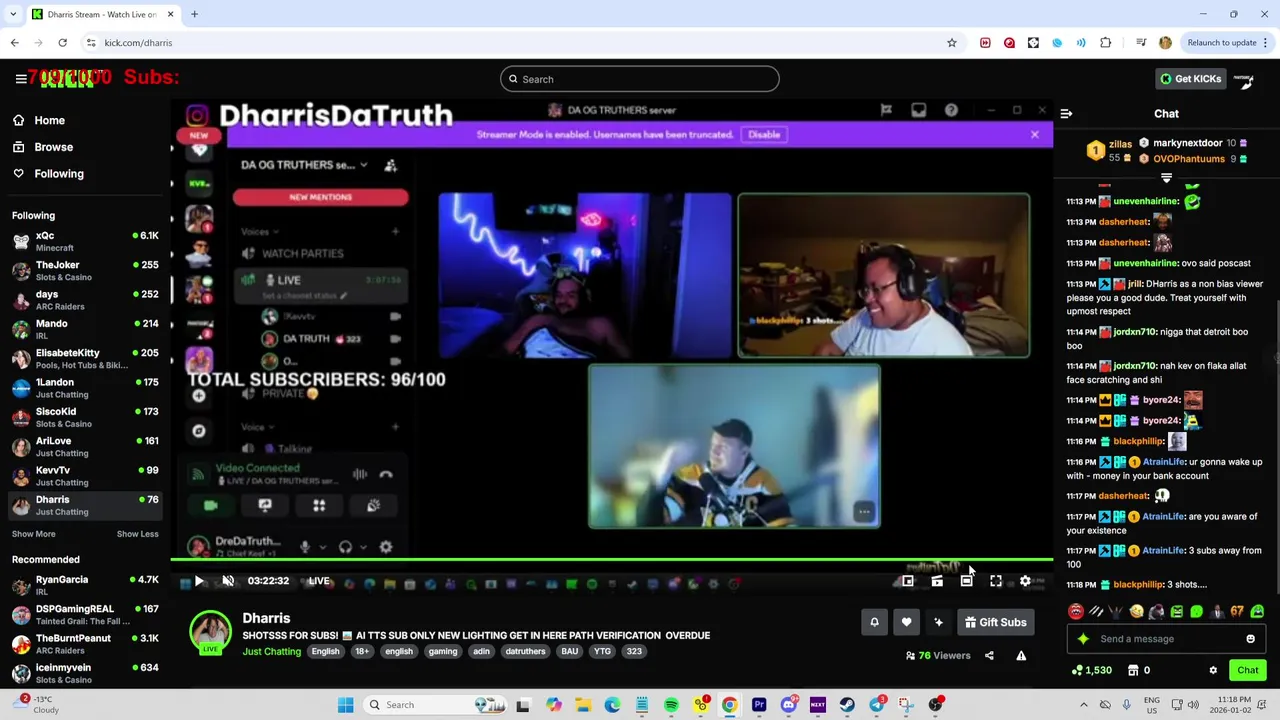The image size is (1280, 720).
Task: Open the BSPGamingREAL recommended channel
Action: click(85, 614)
